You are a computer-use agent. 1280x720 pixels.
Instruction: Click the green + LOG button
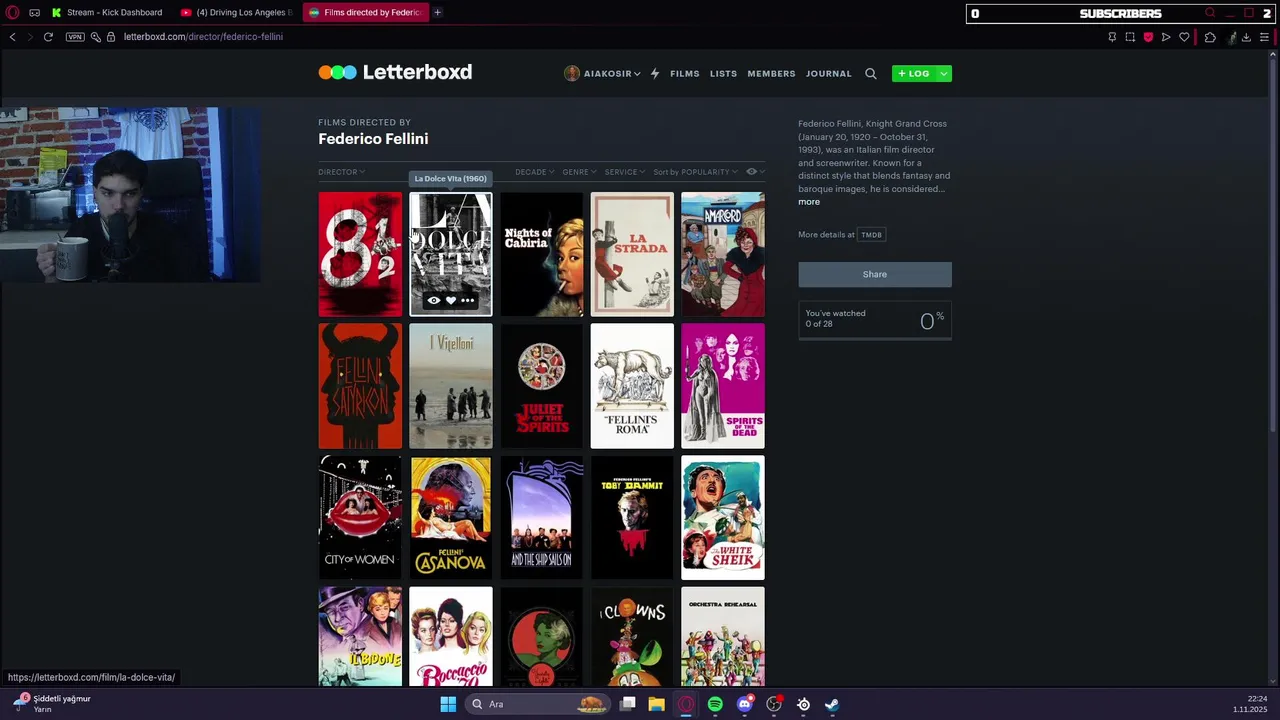click(913, 73)
